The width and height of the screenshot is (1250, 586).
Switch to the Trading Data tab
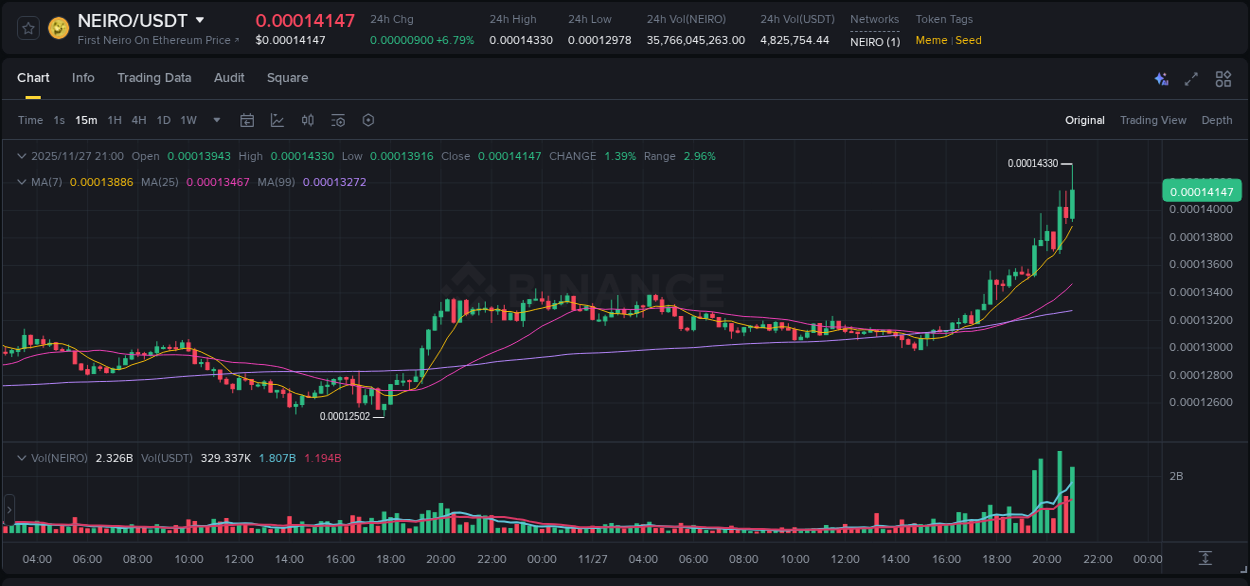pyautogui.click(x=154, y=78)
